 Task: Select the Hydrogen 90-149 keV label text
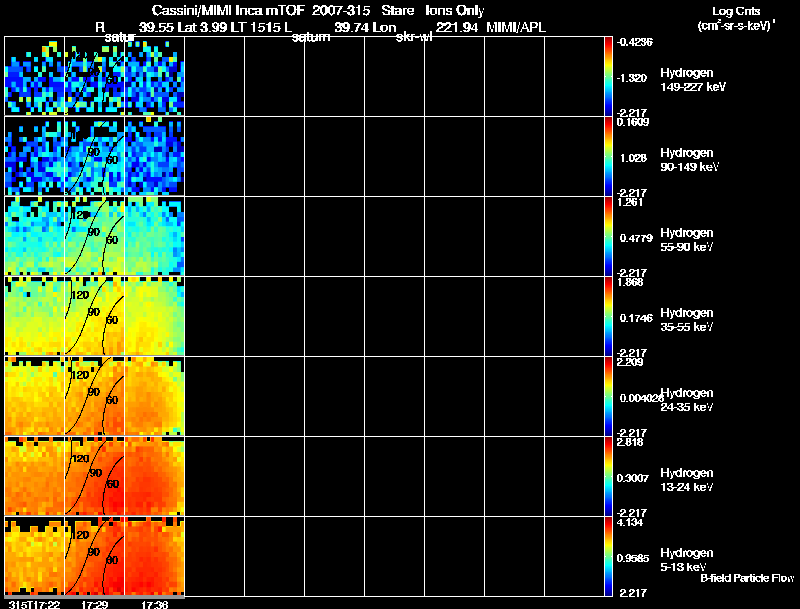point(686,160)
